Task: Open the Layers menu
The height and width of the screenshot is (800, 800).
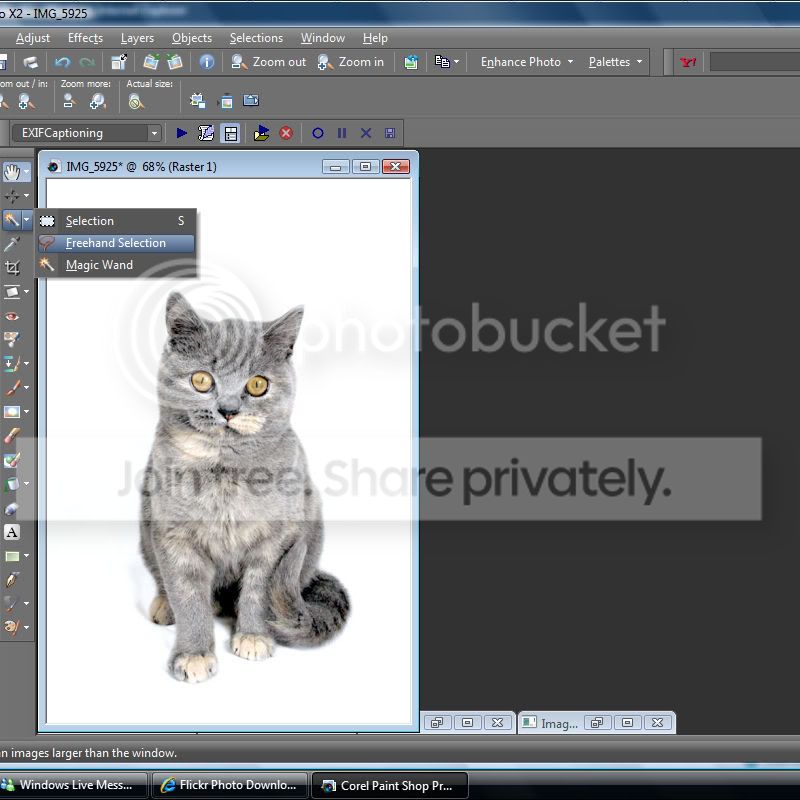Action: pos(137,38)
